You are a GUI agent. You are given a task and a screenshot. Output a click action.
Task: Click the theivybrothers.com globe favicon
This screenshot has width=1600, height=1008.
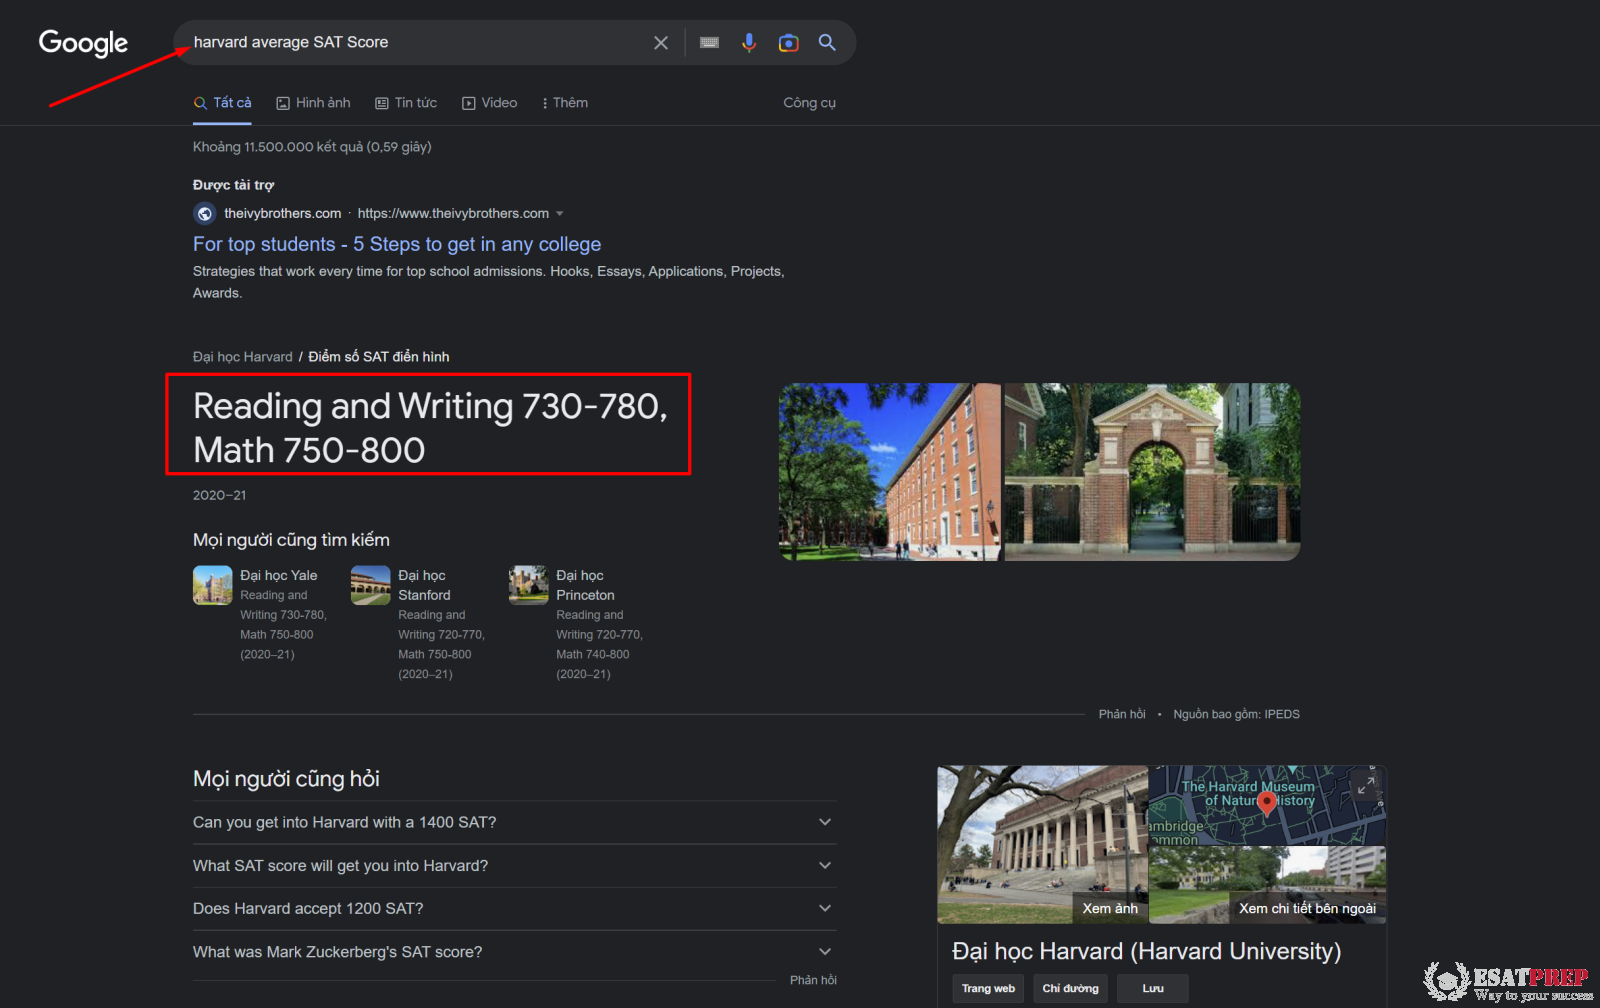(204, 213)
